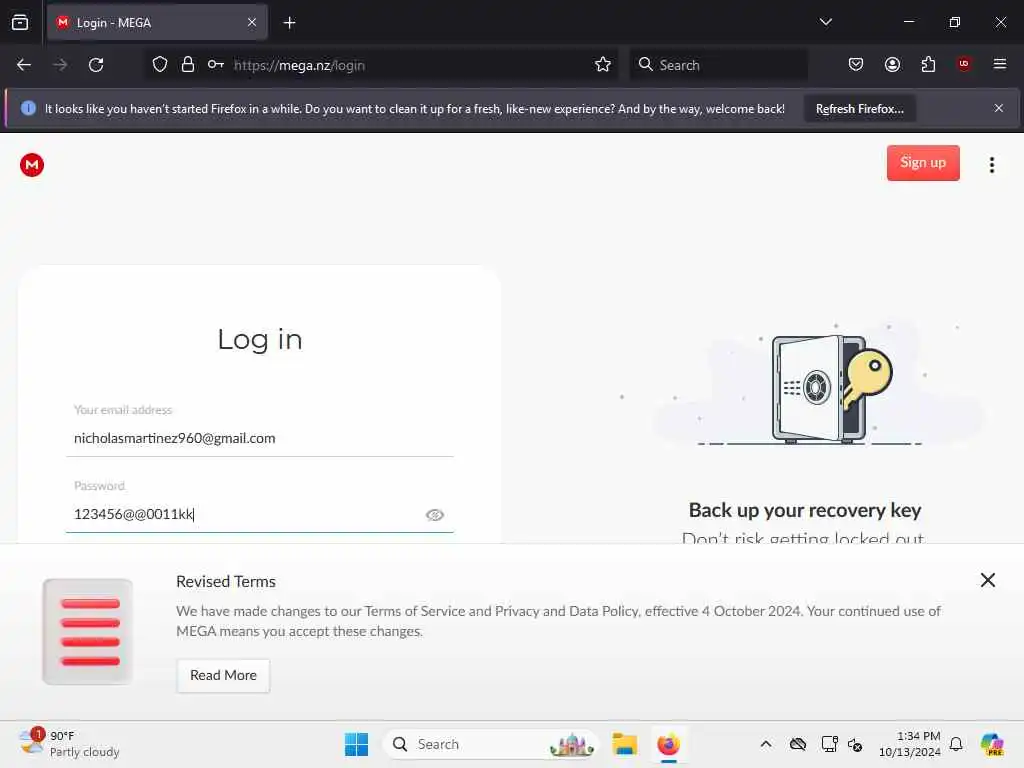Launch Copilot preview taskbar icon

point(992,744)
